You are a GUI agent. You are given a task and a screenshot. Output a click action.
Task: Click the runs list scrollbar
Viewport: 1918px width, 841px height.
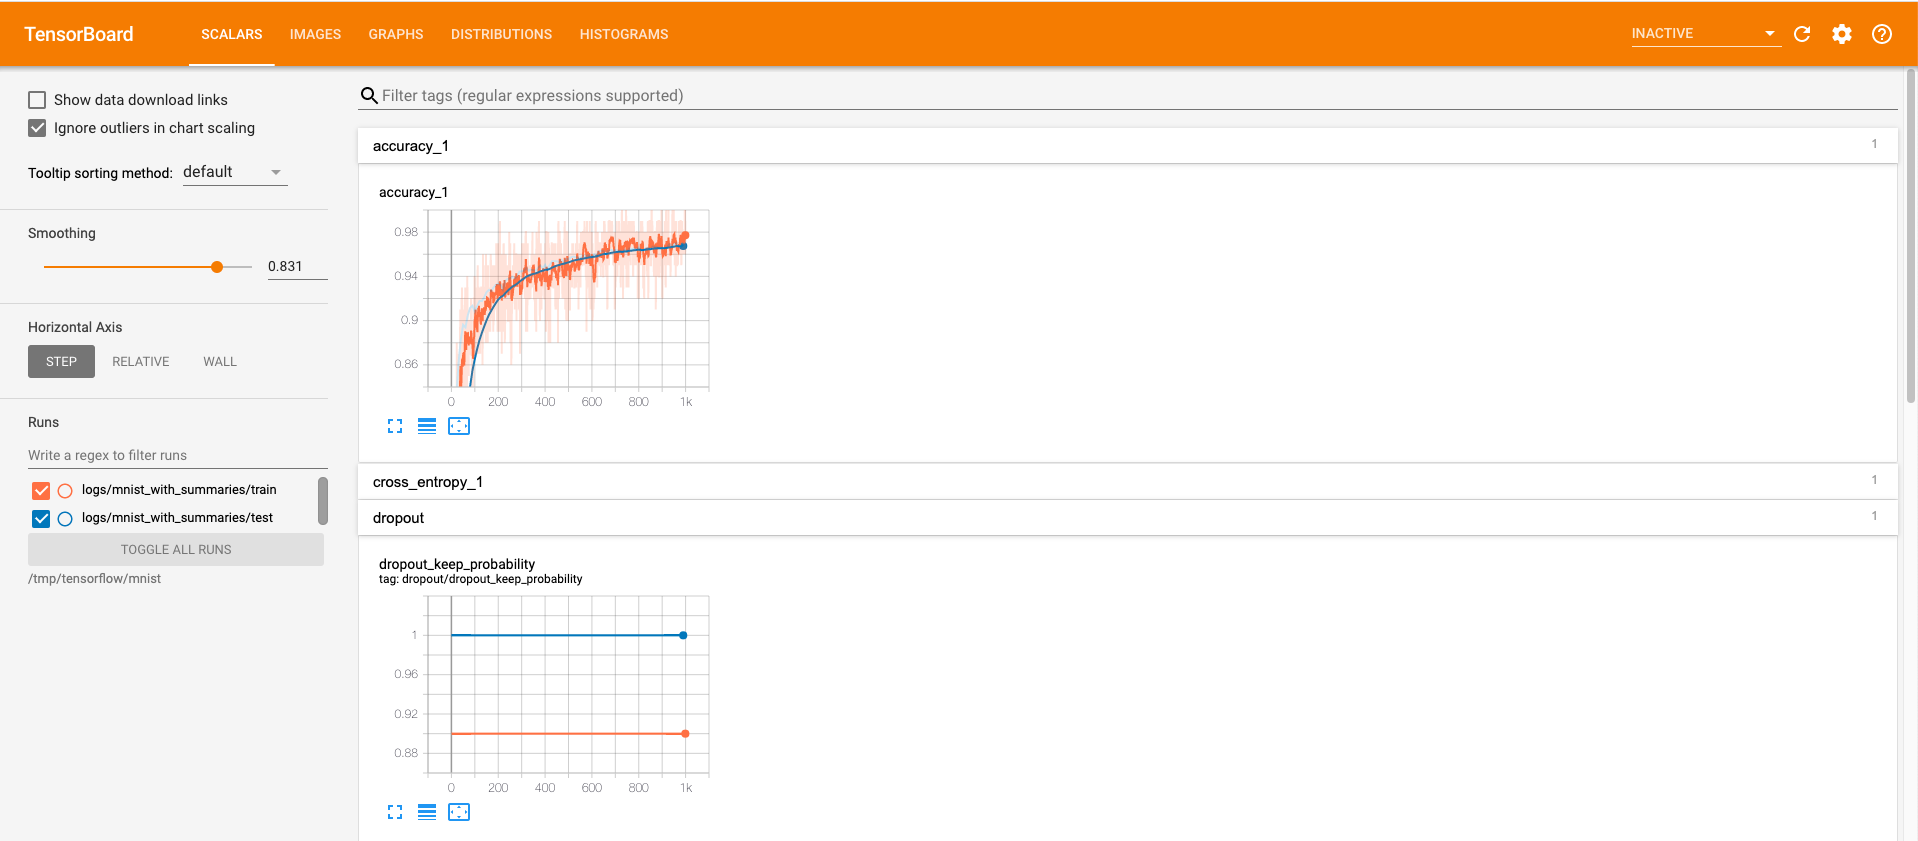pos(323,501)
